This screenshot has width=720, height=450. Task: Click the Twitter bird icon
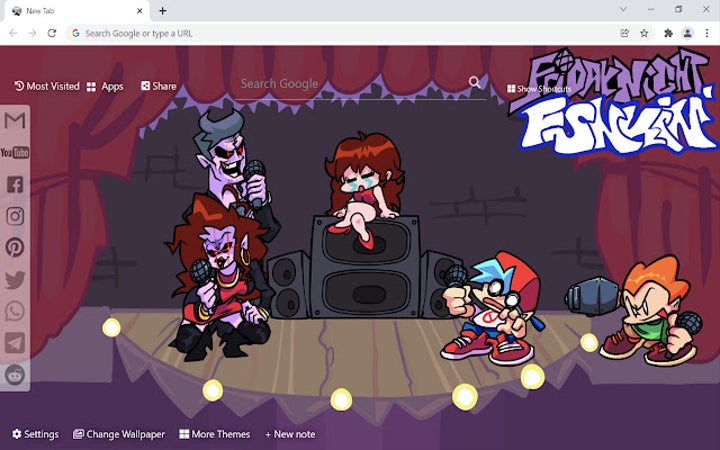[15, 280]
